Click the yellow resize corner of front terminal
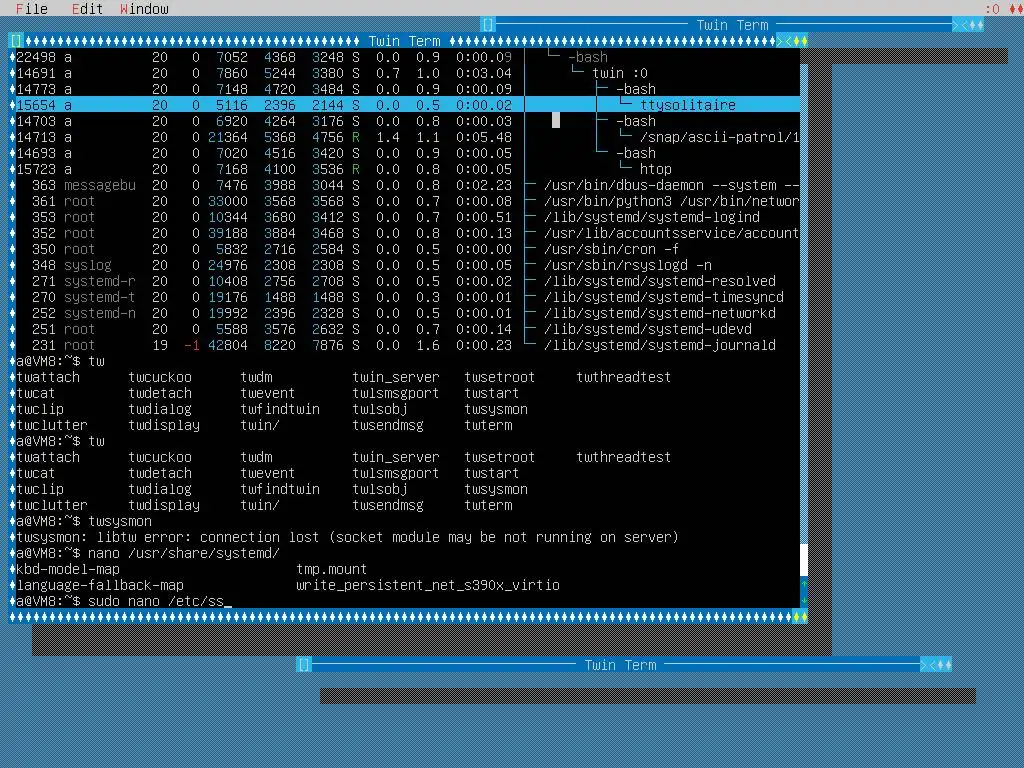The image size is (1024, 768). coord(800,616)
